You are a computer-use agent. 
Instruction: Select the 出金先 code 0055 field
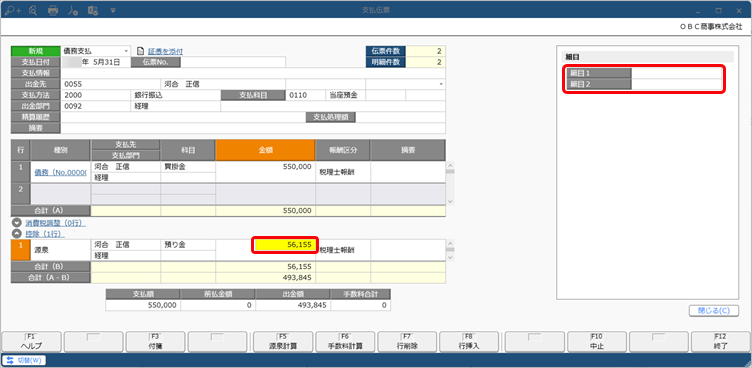tap(110, 84)
